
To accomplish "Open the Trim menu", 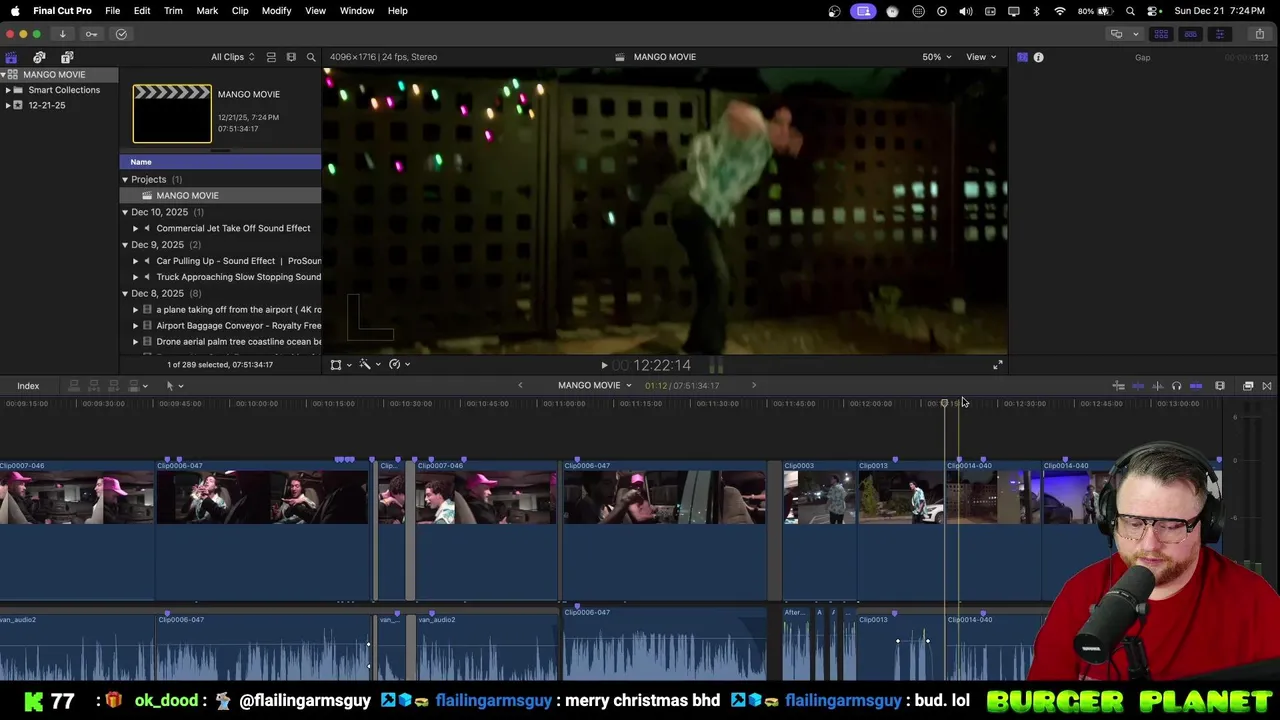I will coord(173,10).
